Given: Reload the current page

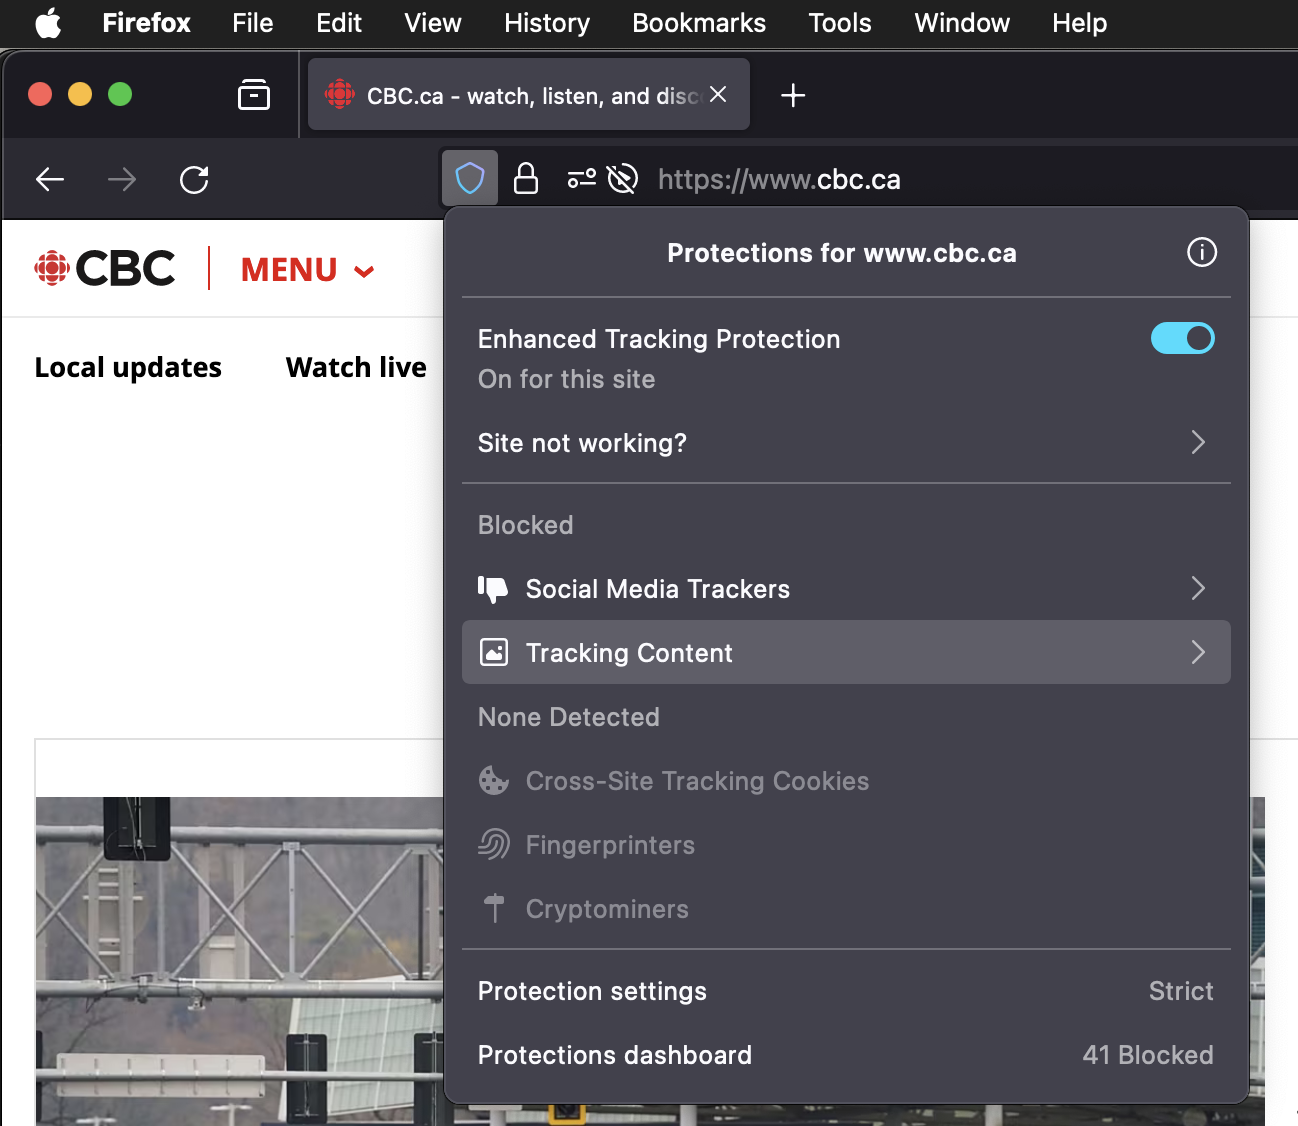Looking at the screenshot, I should (194, 180).
